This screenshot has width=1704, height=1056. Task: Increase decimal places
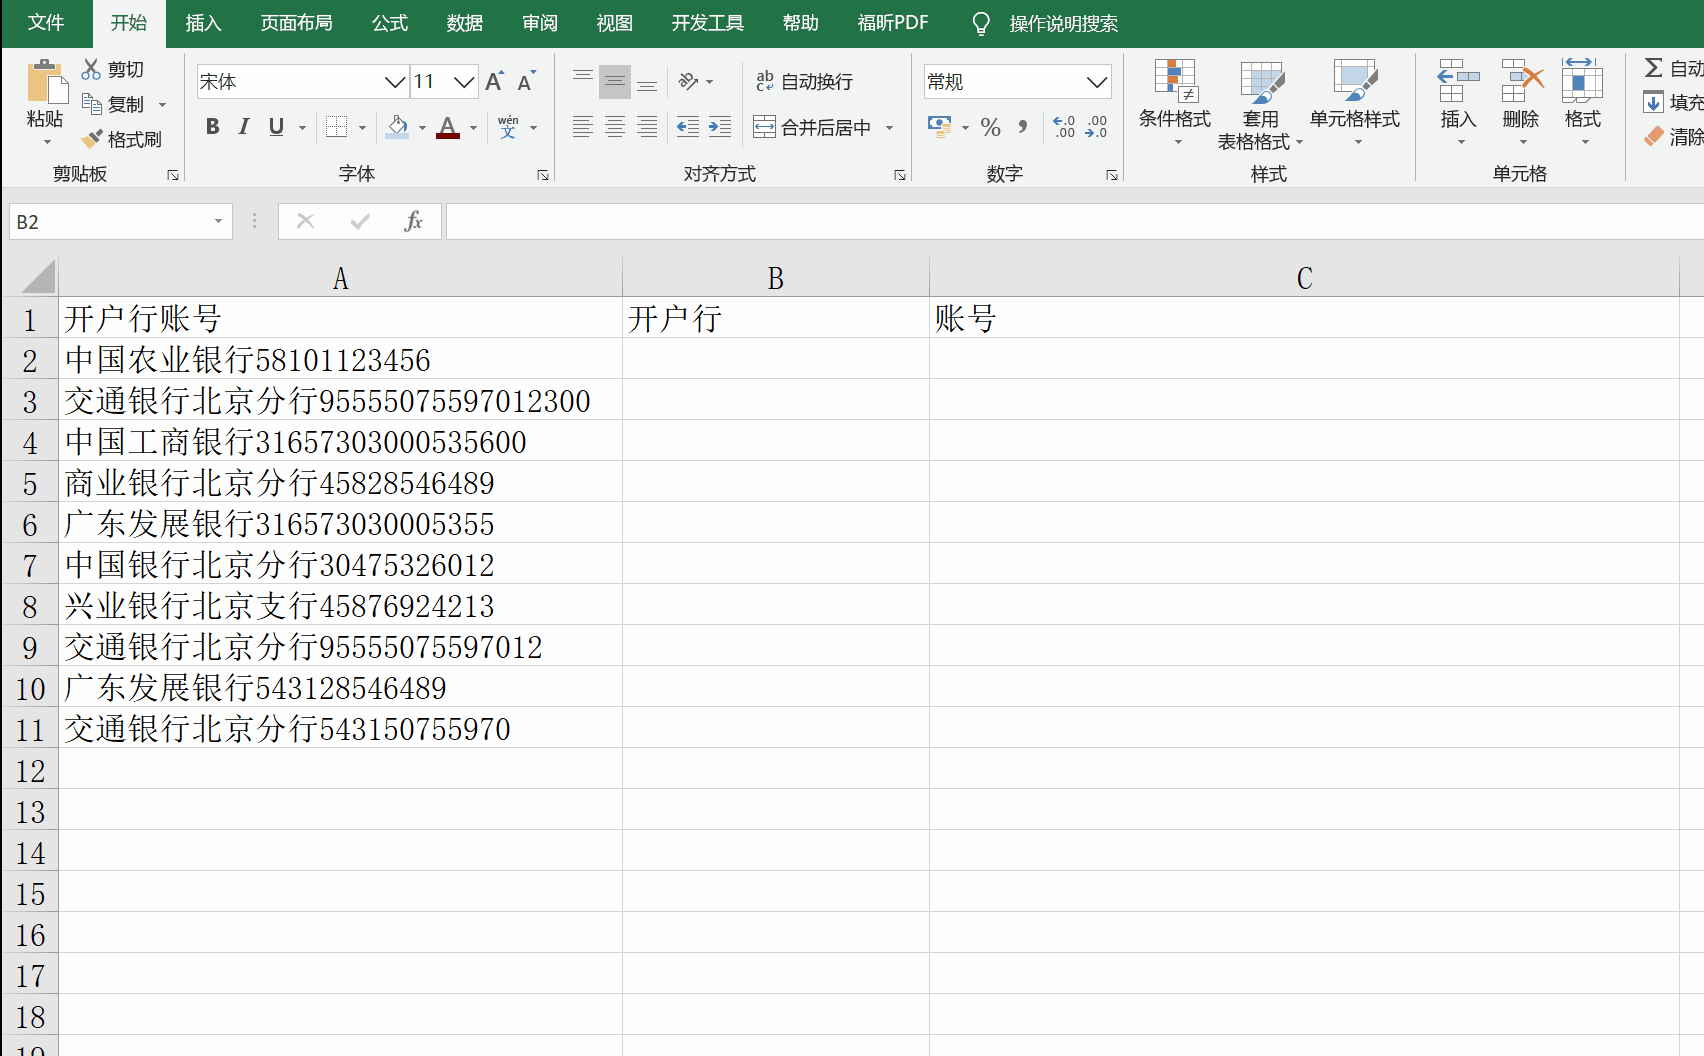coord(1065,127)
